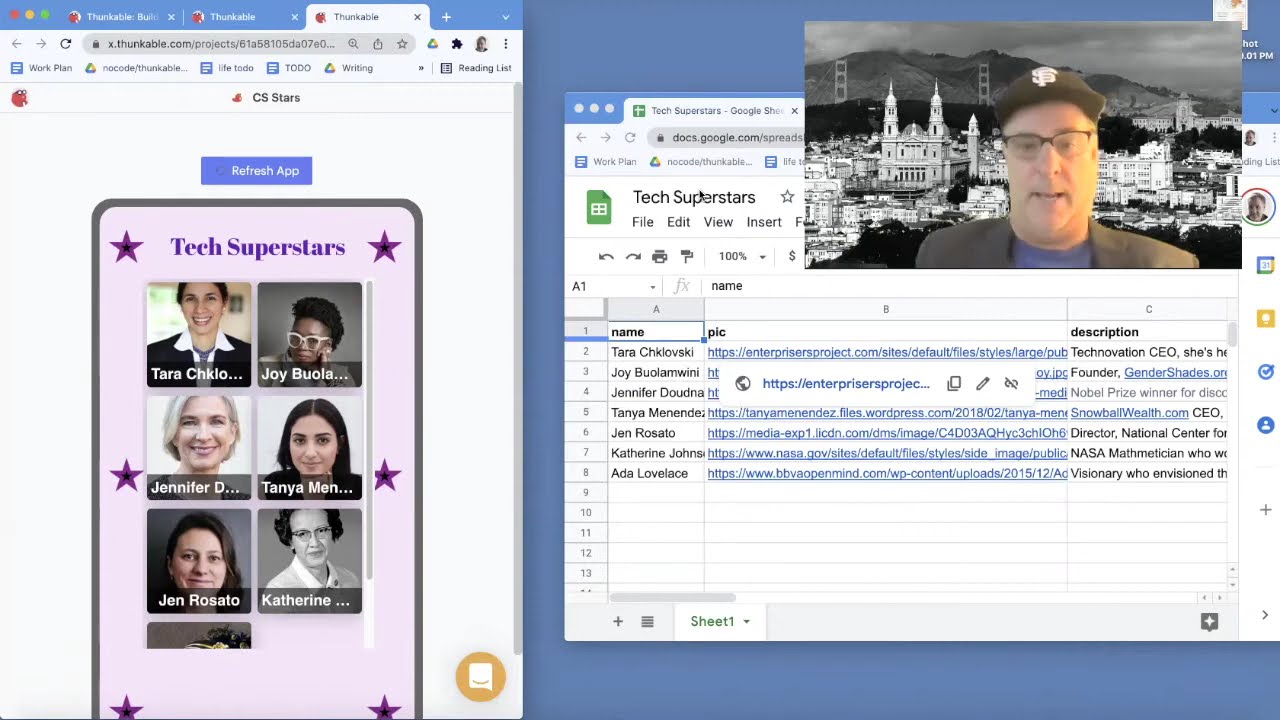Open the Name box dropdown arrow
Viewport: 1280px width, 720px height.
tap(653, 287)
